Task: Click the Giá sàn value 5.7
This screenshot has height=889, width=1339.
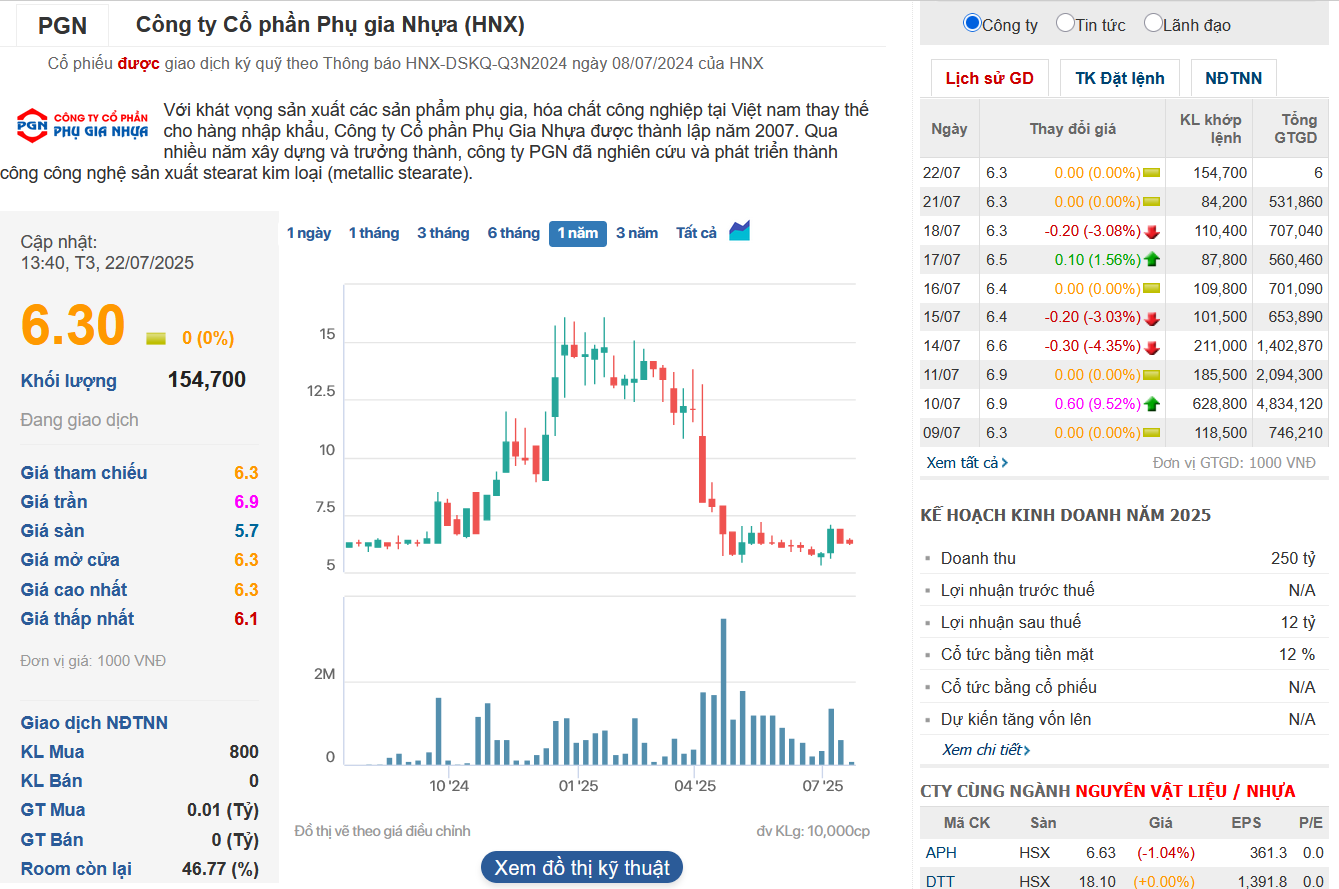Action: pyautogui.click(x=246, y=531)
